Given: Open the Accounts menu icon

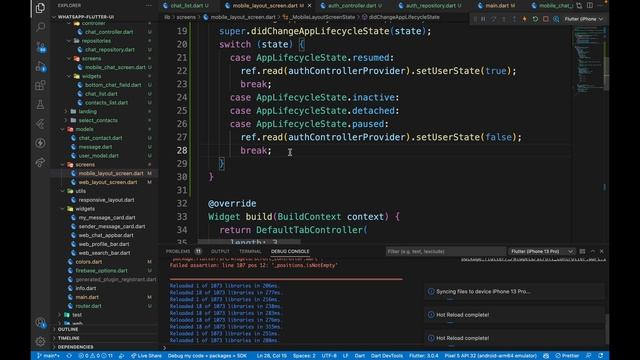Looking at the screenshot, I should click(40, 322).
